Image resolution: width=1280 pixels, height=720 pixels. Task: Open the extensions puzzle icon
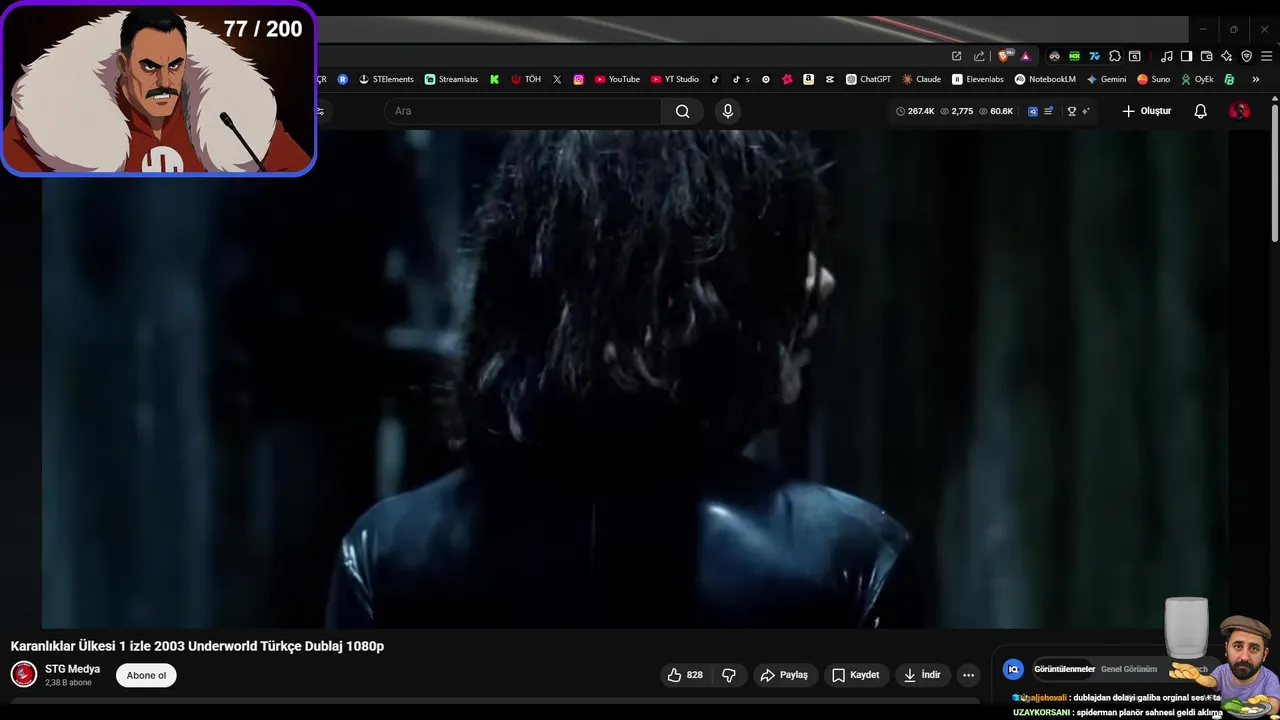point(1115,56)
